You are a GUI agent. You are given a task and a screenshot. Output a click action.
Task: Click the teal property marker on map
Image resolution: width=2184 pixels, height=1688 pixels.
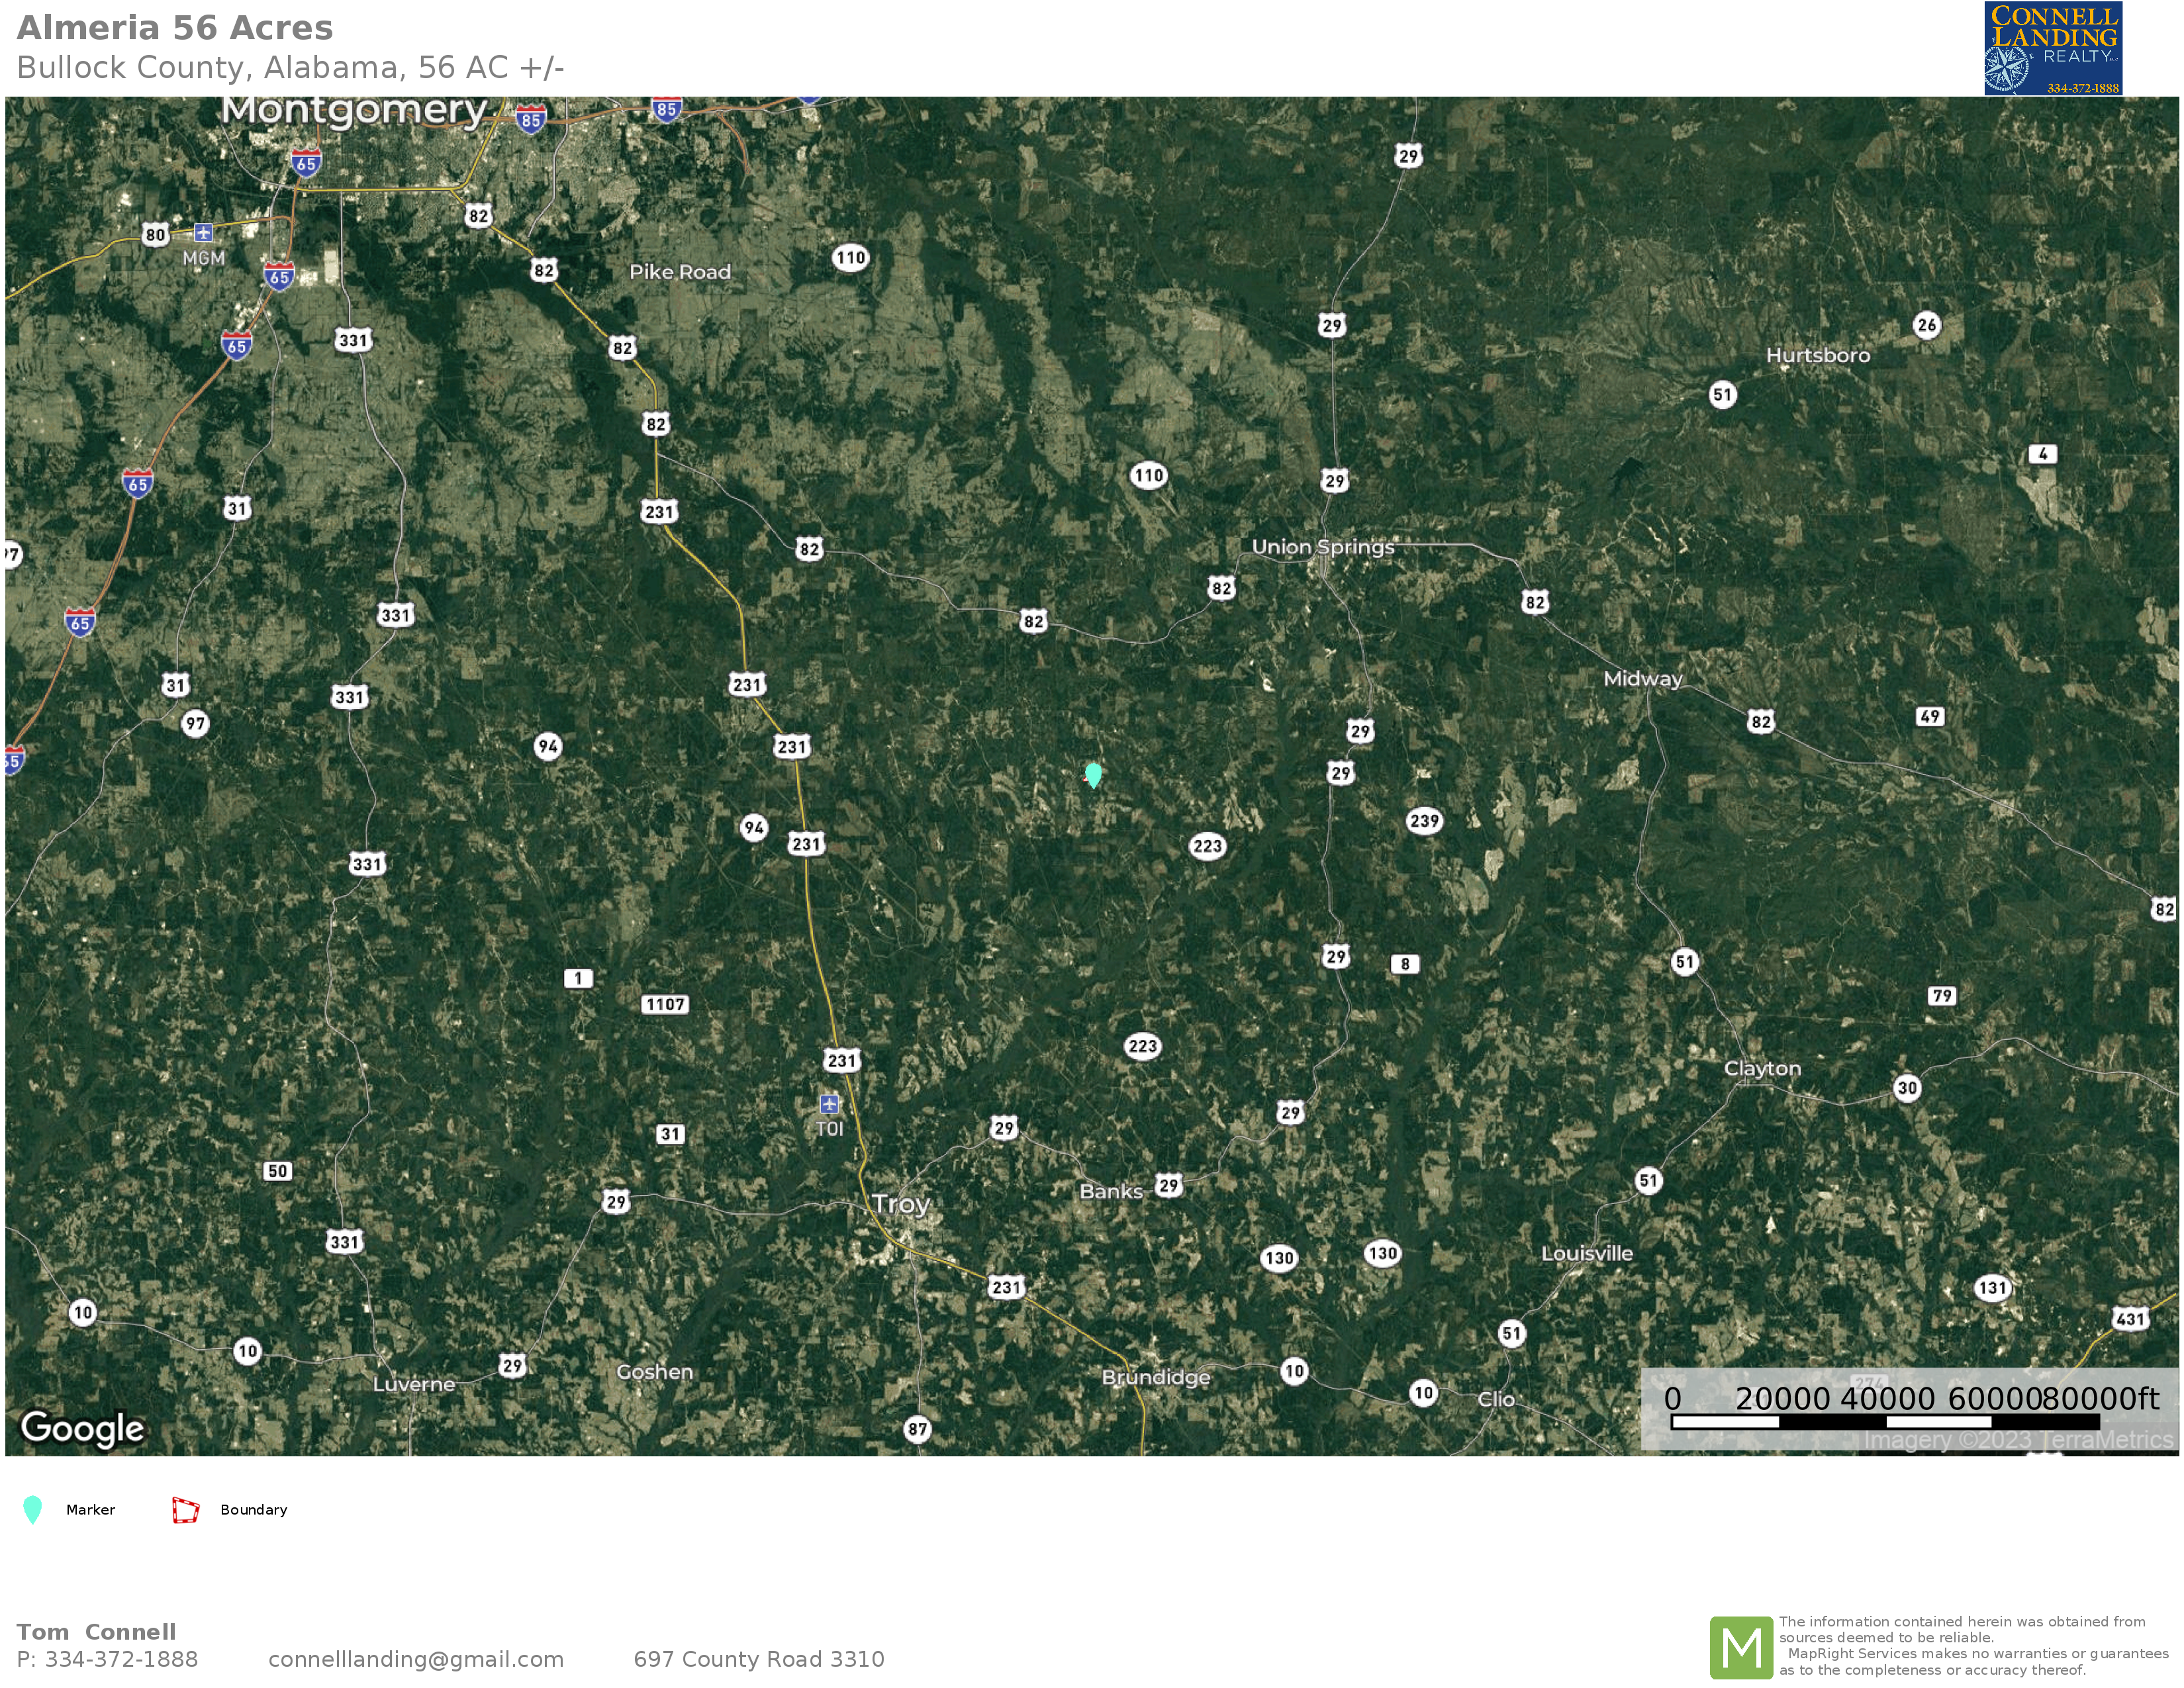point(1093,775)
